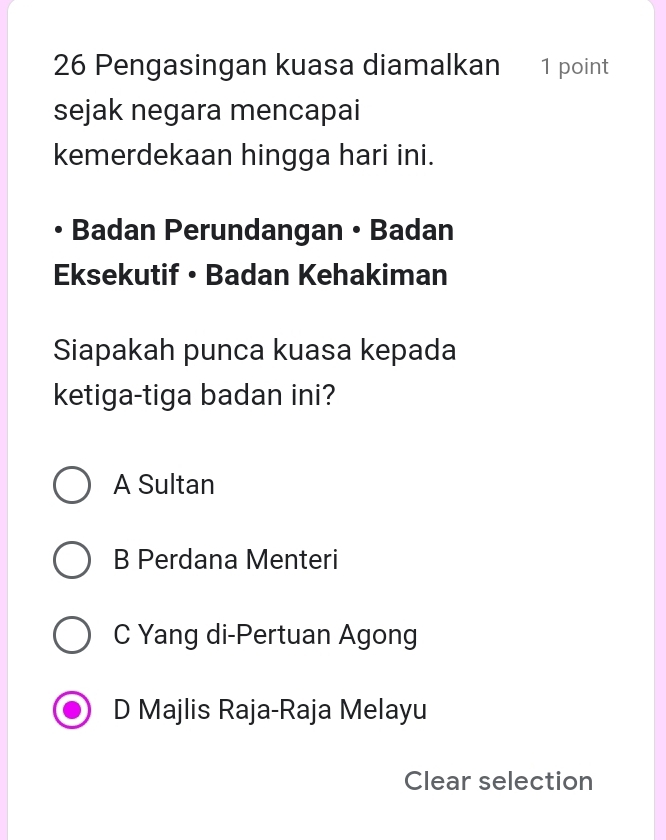Pick the C Yang di-Pertuan Agong radio circle
Screen dimensions: 666x840
pos(70,635)
